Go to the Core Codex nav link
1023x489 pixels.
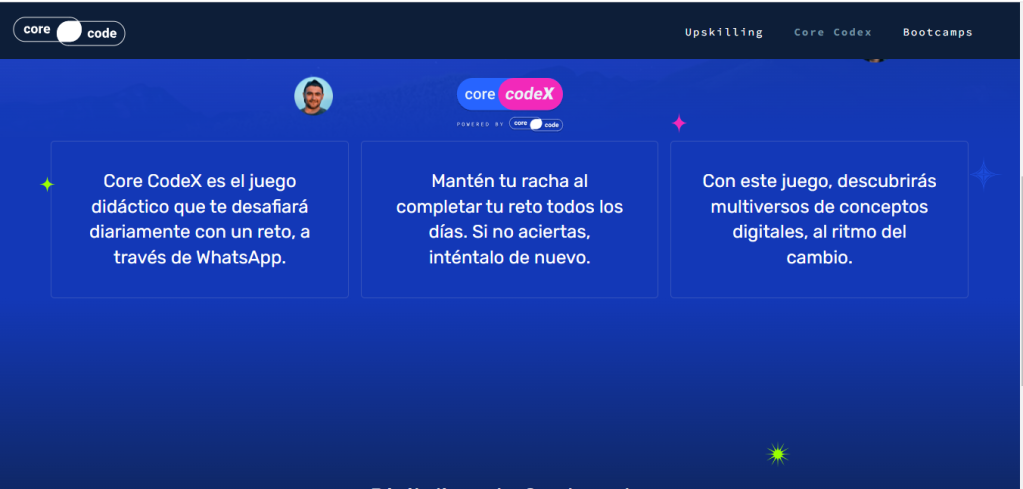[x=832, y=32]
